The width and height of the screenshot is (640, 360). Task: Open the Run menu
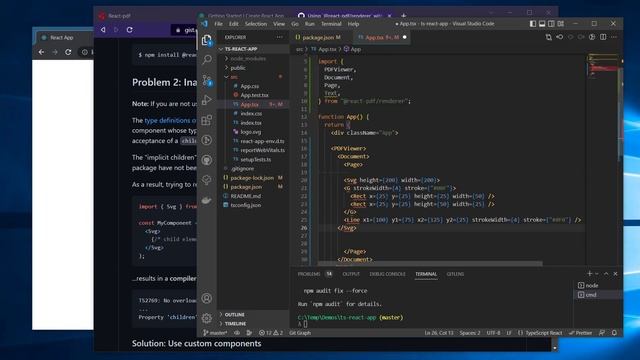click(x=310, y=24)
